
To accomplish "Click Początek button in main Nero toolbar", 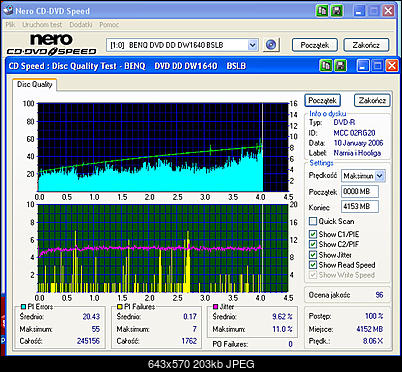I will pos(315,45).
